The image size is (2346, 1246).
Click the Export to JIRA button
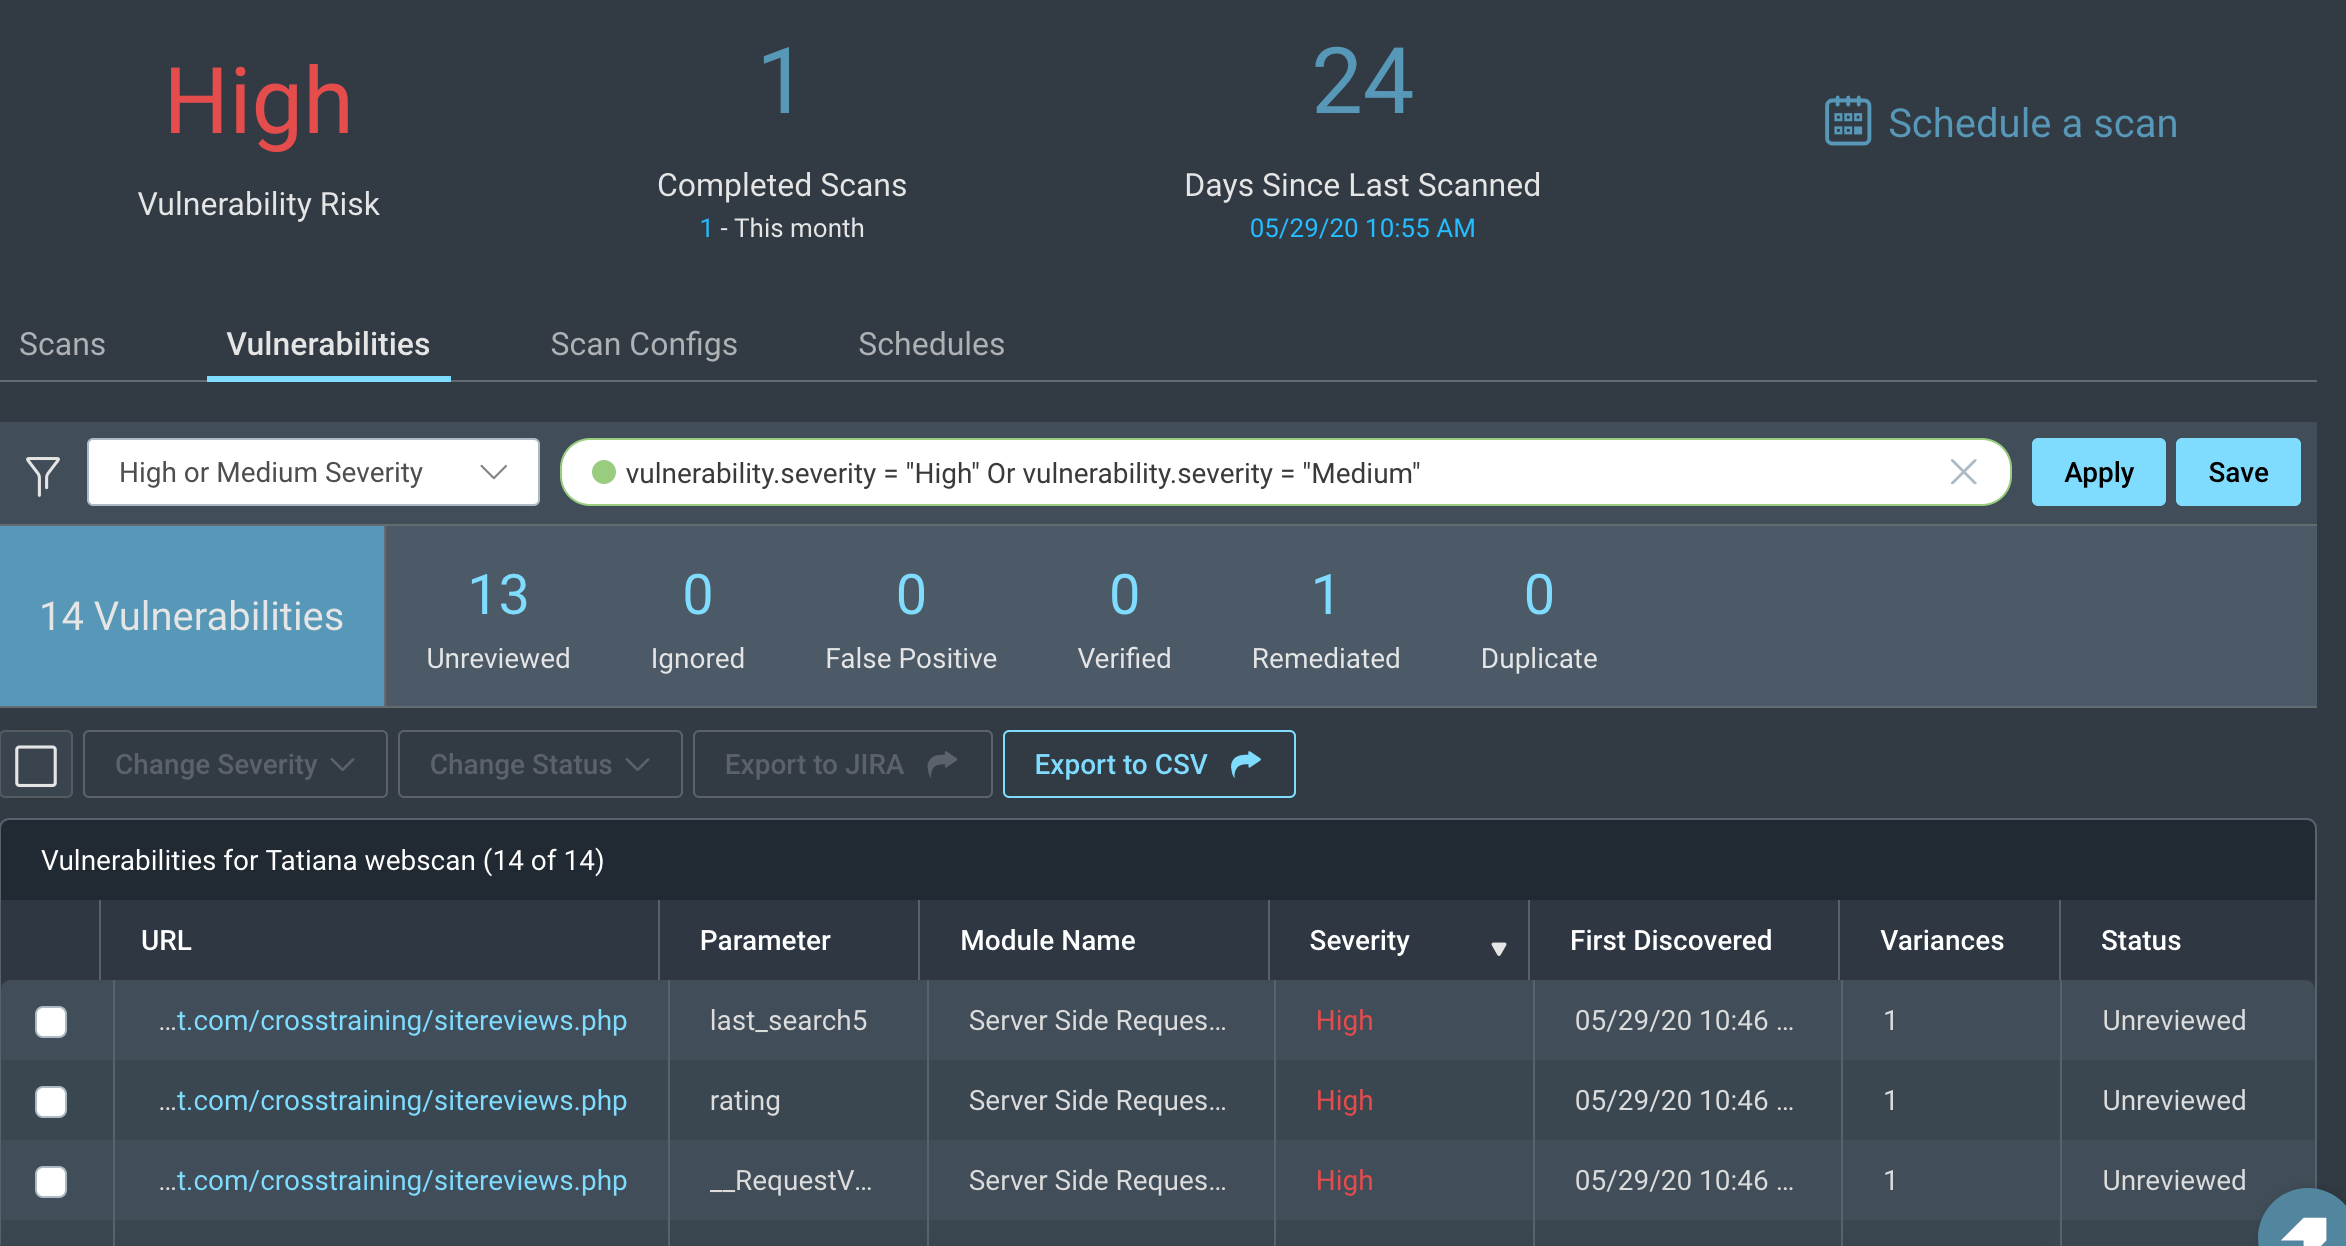(x=842, y=764)
